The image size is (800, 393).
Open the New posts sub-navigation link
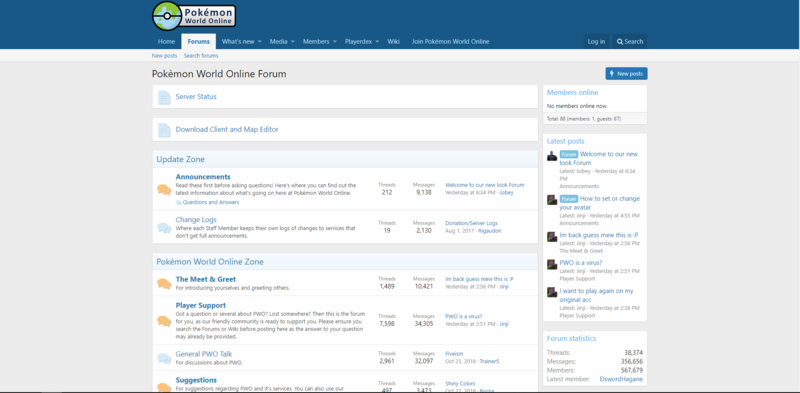pyautogui.click(x=164, y=56)
